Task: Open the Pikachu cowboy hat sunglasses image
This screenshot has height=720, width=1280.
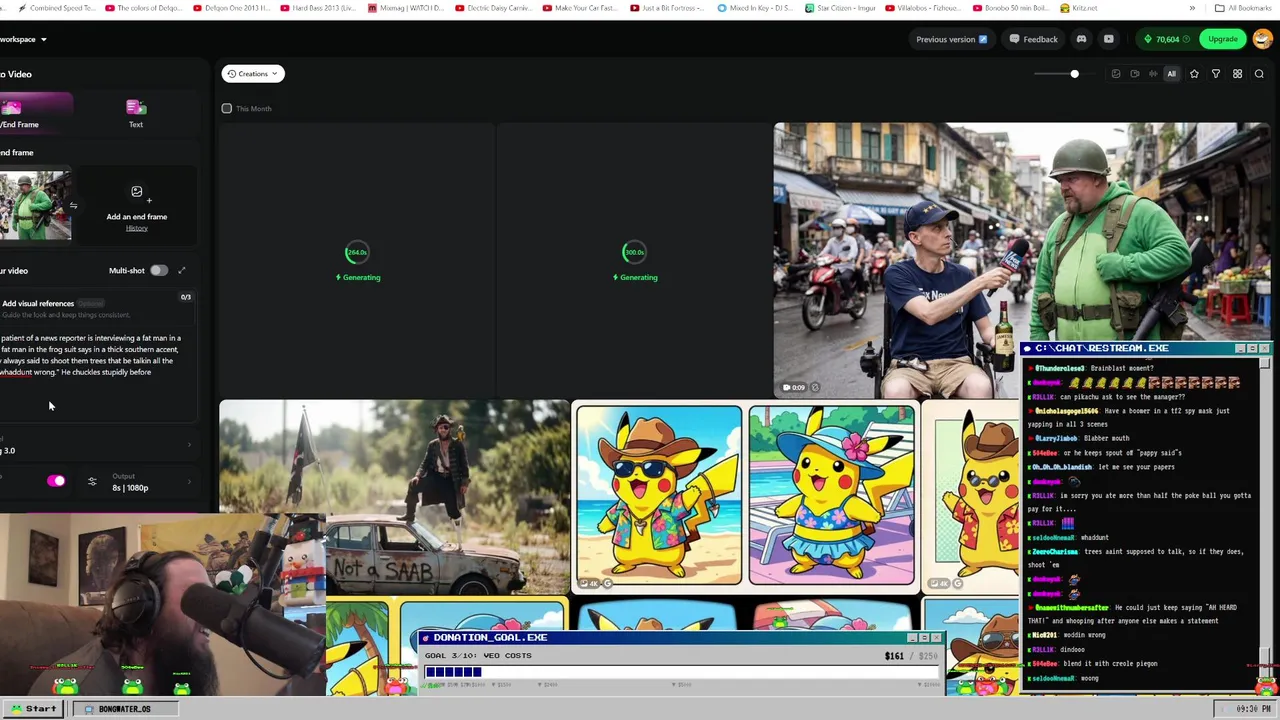Action: 659,495
